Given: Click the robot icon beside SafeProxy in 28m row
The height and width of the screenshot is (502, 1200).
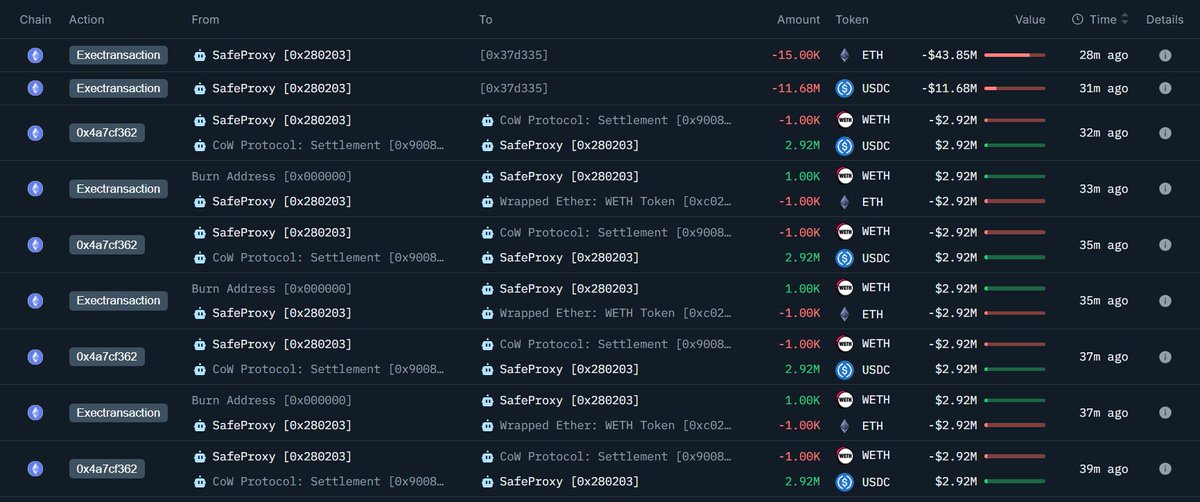Looking at the screenshot, I should click(x=199, y=55).
